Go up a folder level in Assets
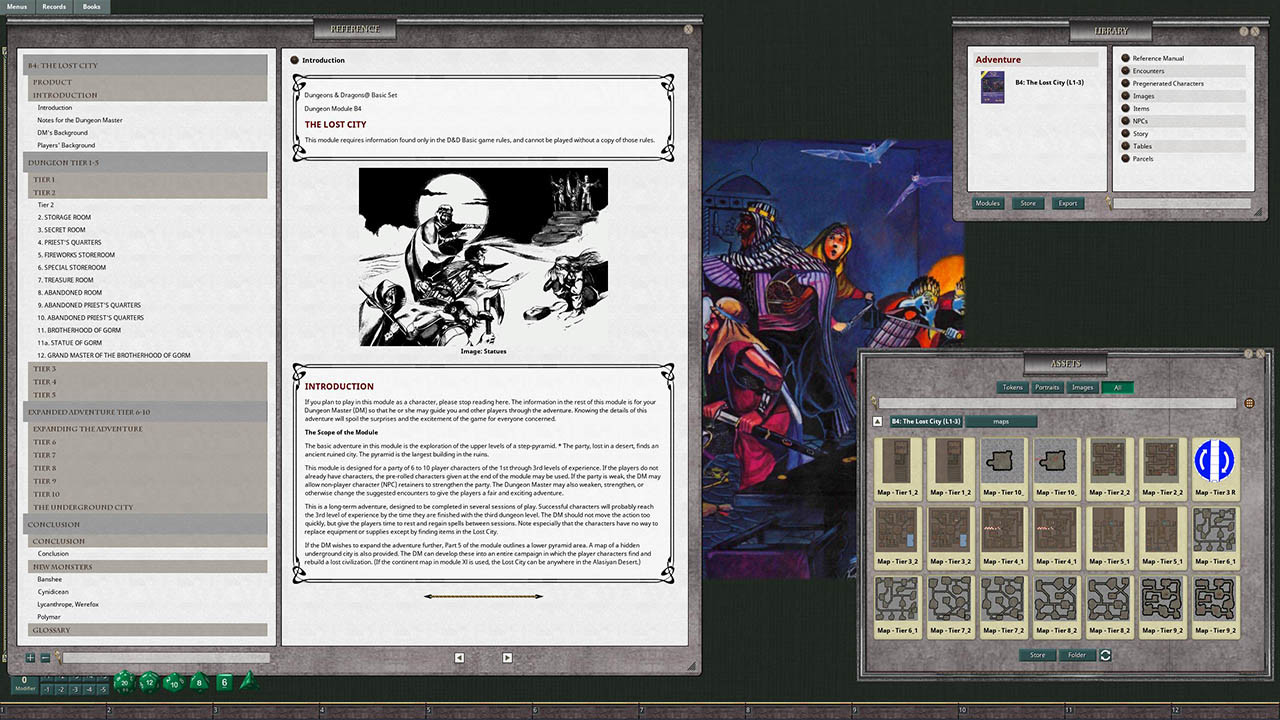This screenshot has width=1280, height=720. pyautogui.click(x=877, y=421)
